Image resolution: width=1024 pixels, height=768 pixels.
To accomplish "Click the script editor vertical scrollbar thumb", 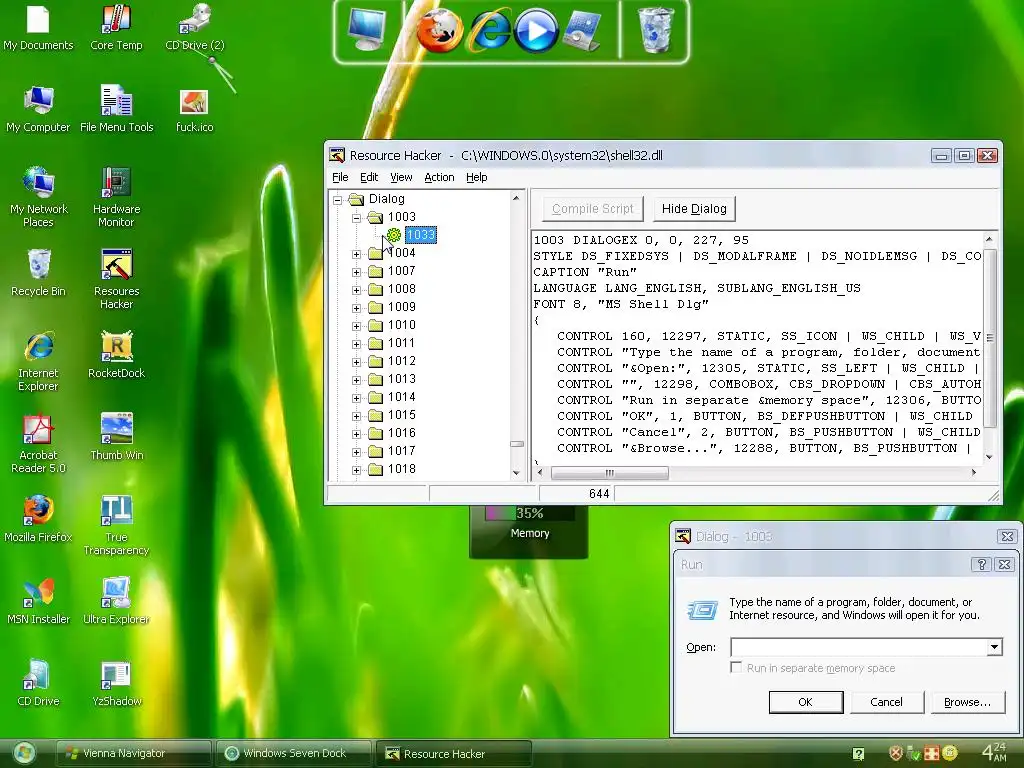I will pyautogui.click(x=989, y=338).
